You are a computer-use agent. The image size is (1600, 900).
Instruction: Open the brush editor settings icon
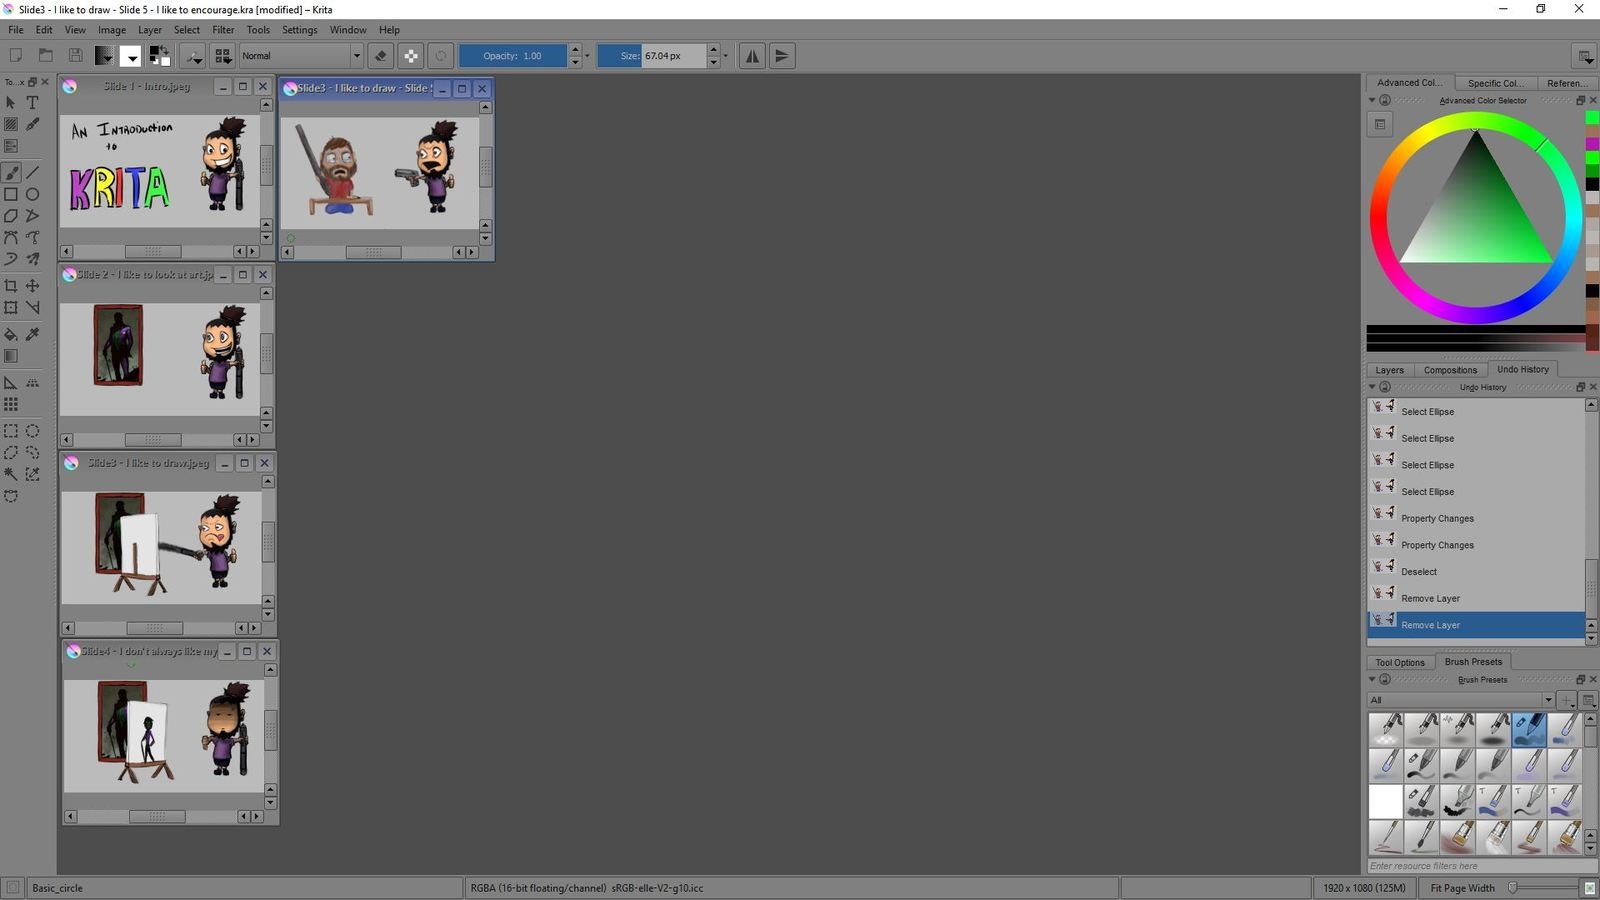click(x=194, y=56)
